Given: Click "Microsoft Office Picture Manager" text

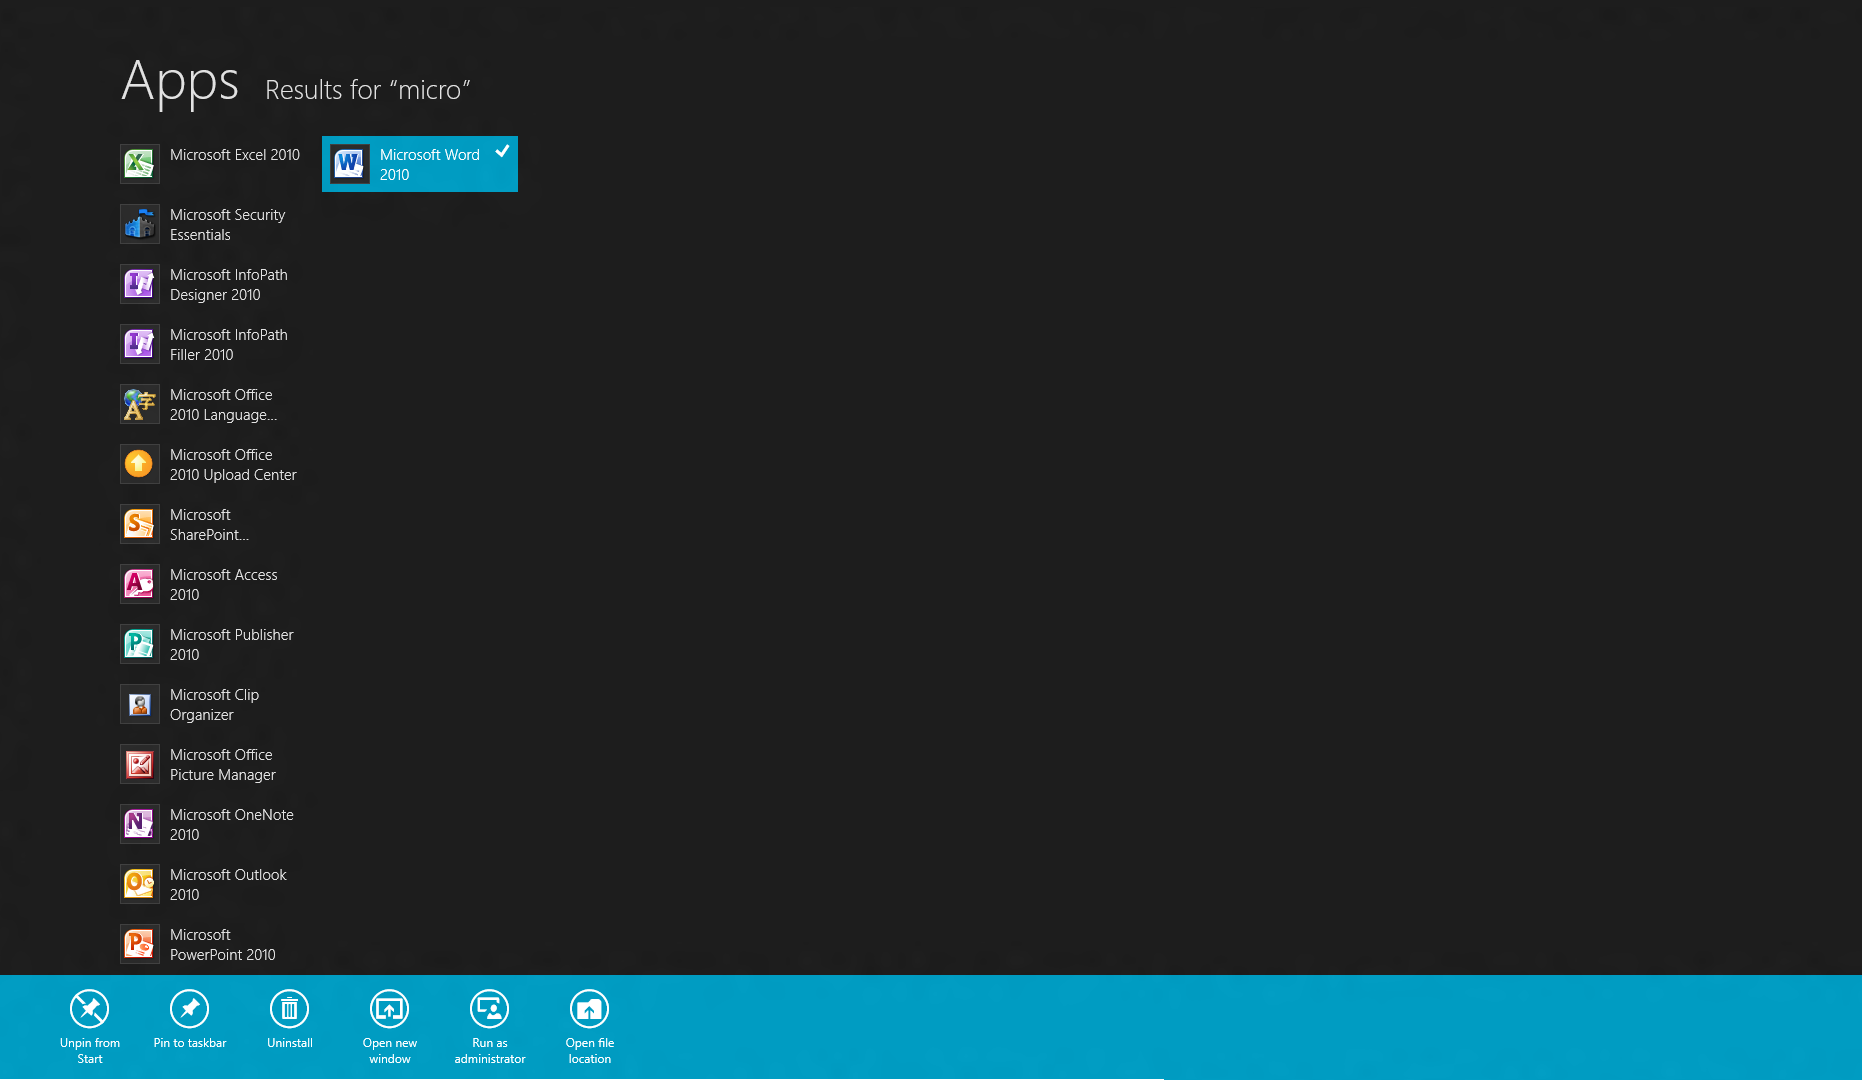Looking at the screenshot, I should [223, 765].
